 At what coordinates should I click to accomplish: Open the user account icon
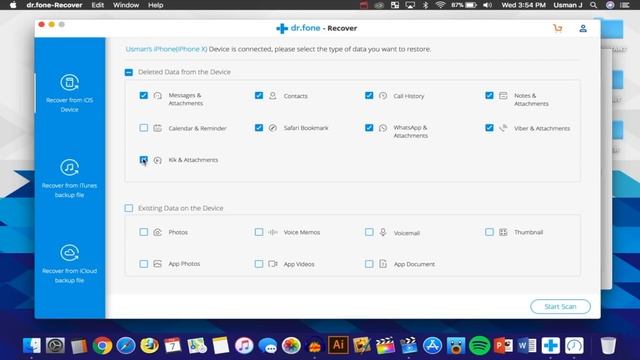(x=583, y=28)
